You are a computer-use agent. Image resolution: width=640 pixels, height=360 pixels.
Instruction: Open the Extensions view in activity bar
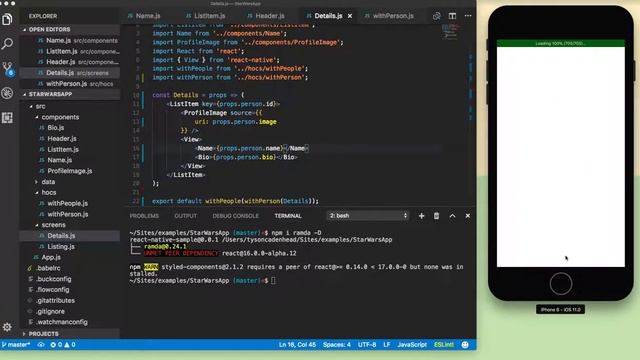pyautogui.click(x=7, y=118)
